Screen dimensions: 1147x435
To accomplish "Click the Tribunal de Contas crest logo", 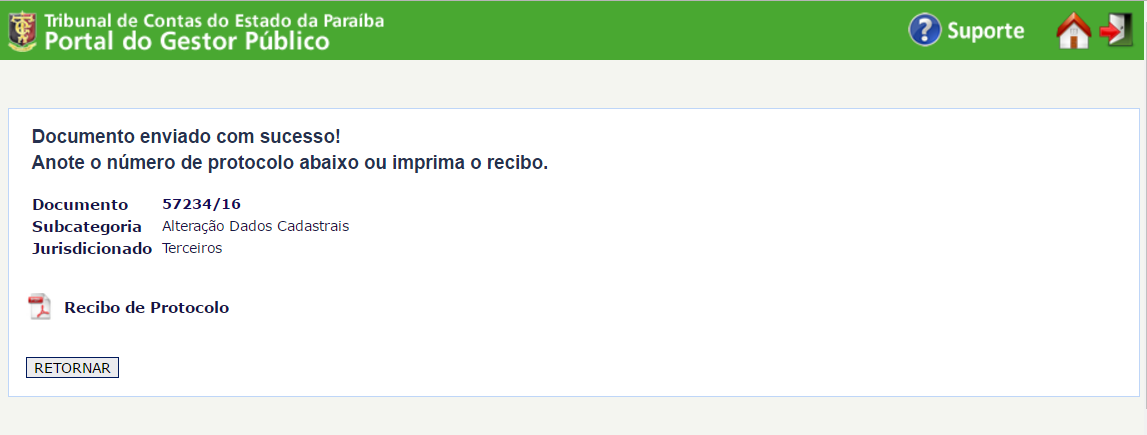I will point(21,31).
